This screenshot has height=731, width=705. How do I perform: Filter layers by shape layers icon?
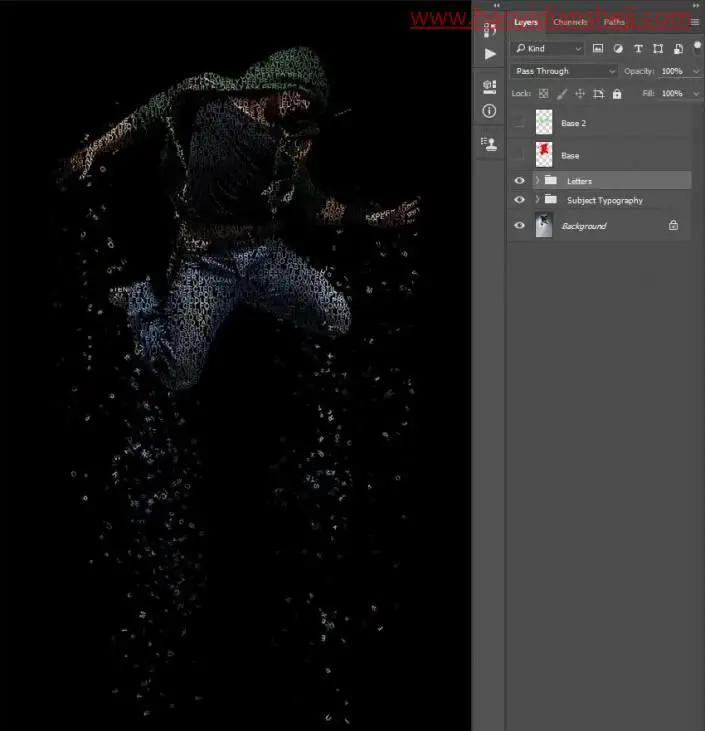(x=658, y=48)
